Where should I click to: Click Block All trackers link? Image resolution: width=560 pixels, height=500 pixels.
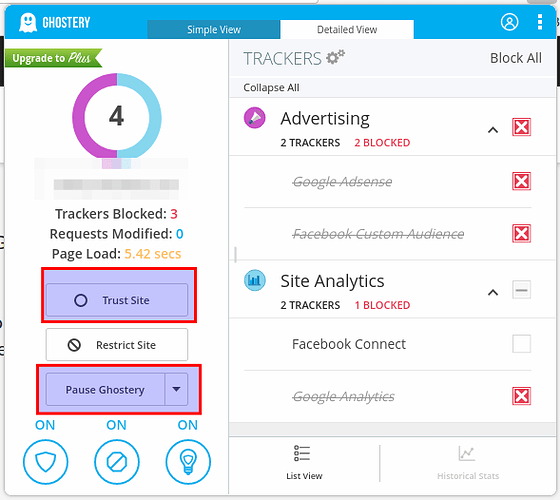click(516, 58)
